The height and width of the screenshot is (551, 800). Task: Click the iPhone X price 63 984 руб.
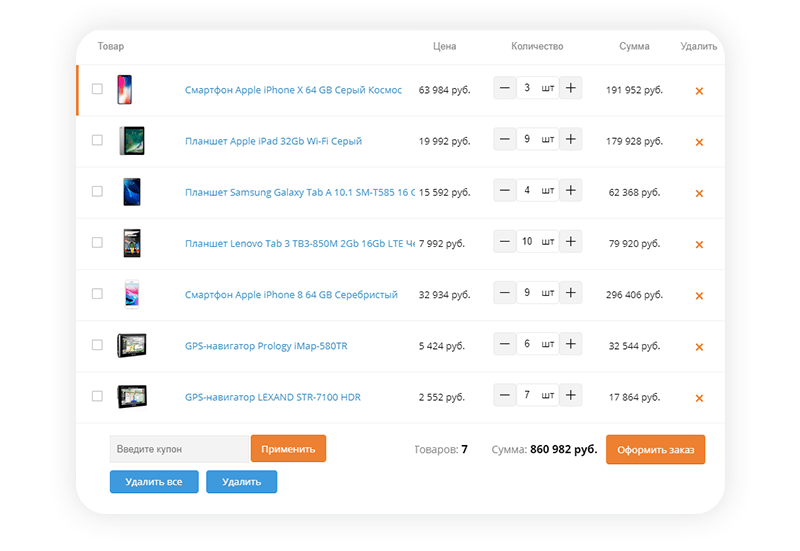[444, 90]
